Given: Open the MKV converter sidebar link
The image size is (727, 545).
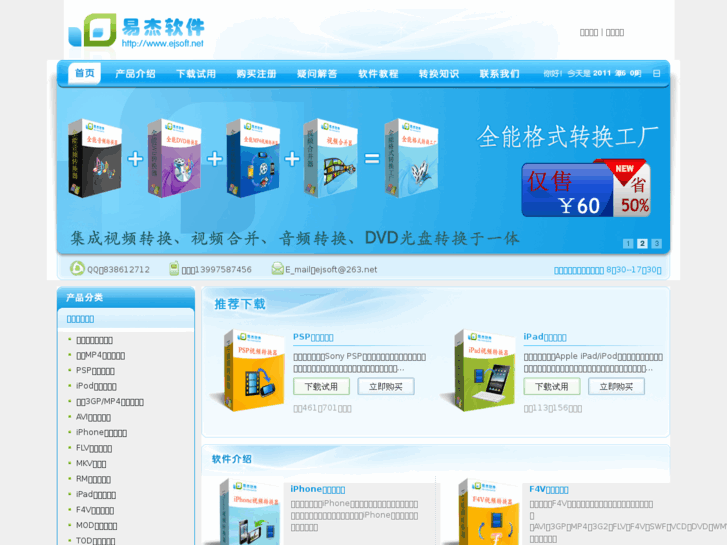Looking at the screenshot, I should point(91,464).
